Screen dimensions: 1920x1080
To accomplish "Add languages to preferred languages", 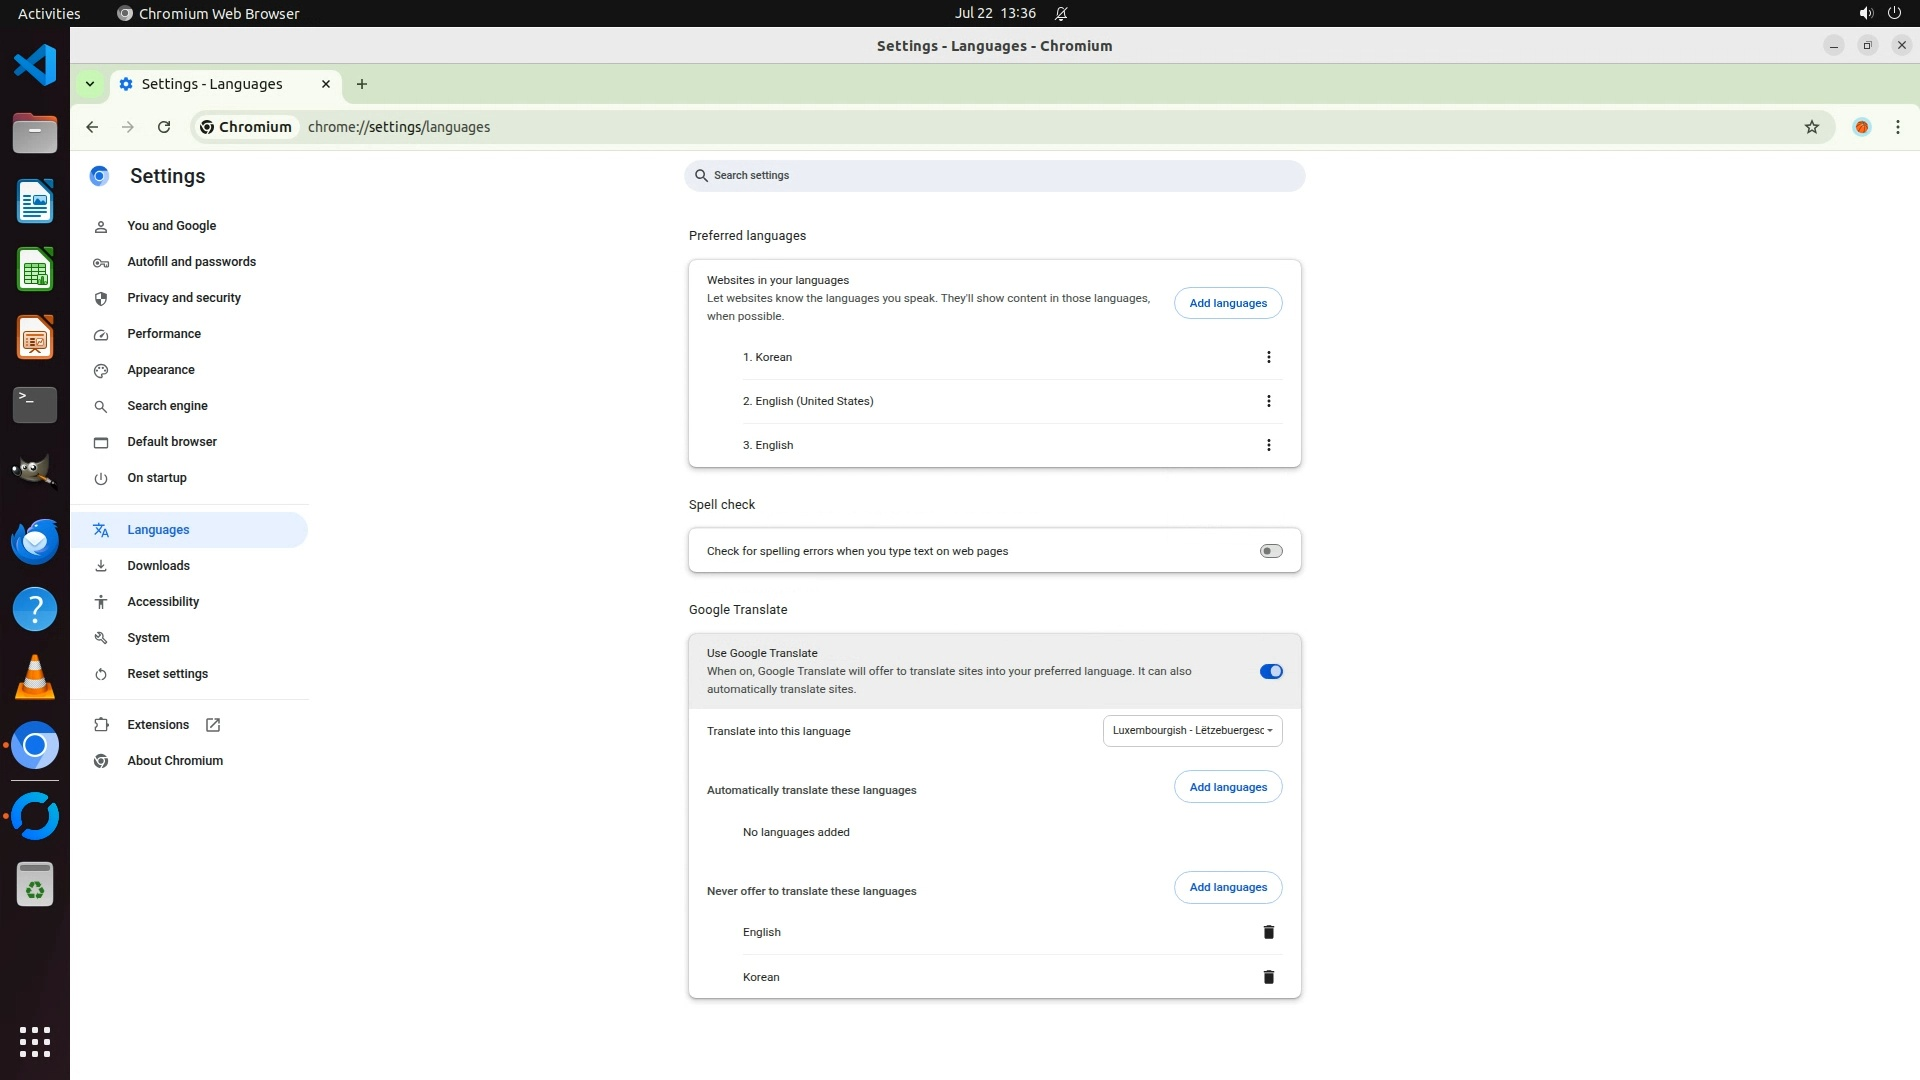I will pos(1227,303).
